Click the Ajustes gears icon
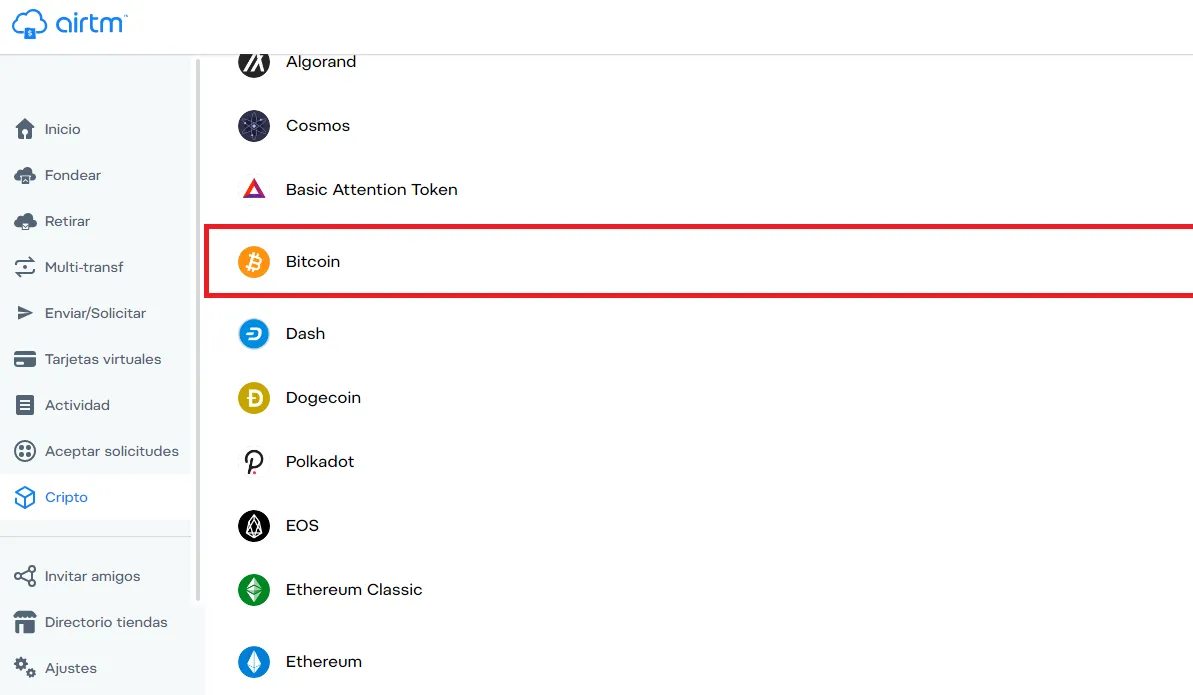Screen dimensions: 1193x695 [x=24, y=668]
